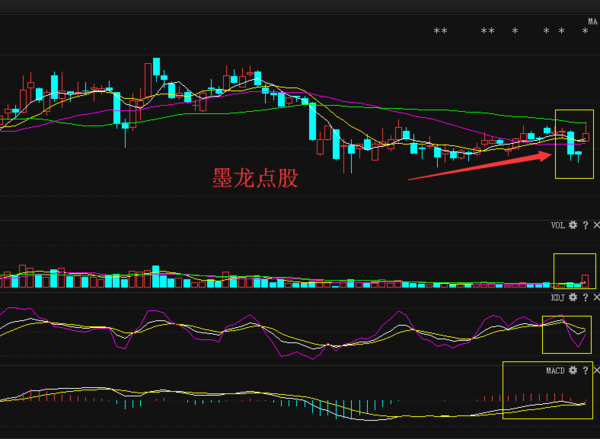Close the VOL indicator panel
600x439 pixels.
click(x=596, y=225)
